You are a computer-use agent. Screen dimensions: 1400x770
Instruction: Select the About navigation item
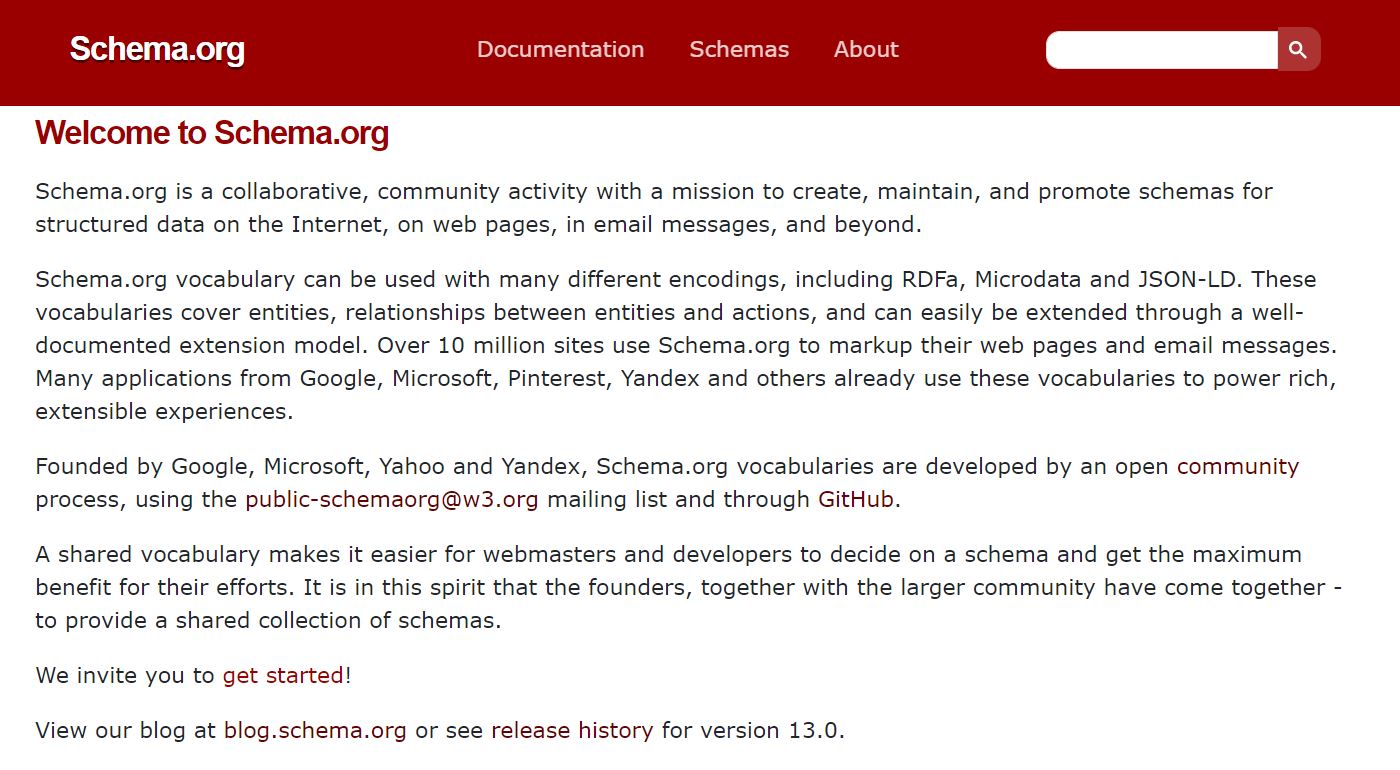866,49
